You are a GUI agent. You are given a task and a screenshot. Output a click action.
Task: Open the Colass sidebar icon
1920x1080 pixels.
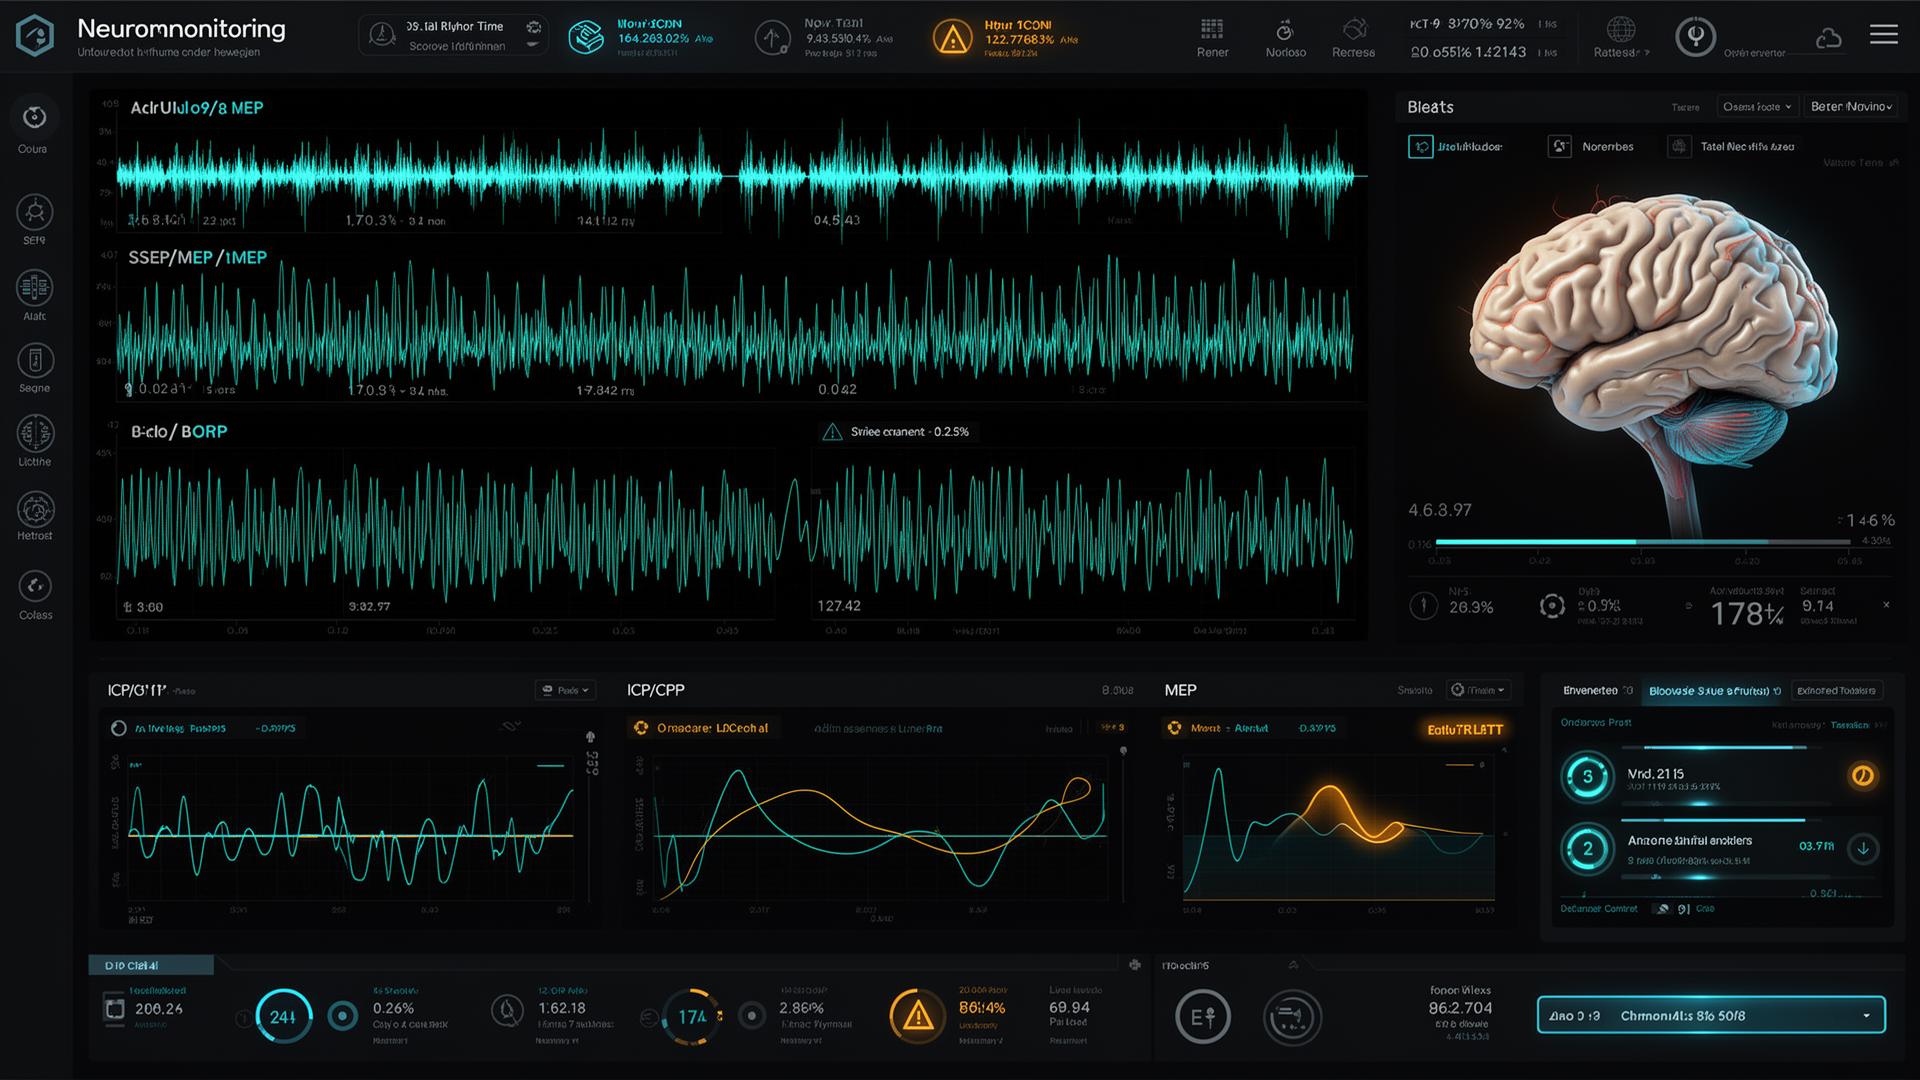35,586
